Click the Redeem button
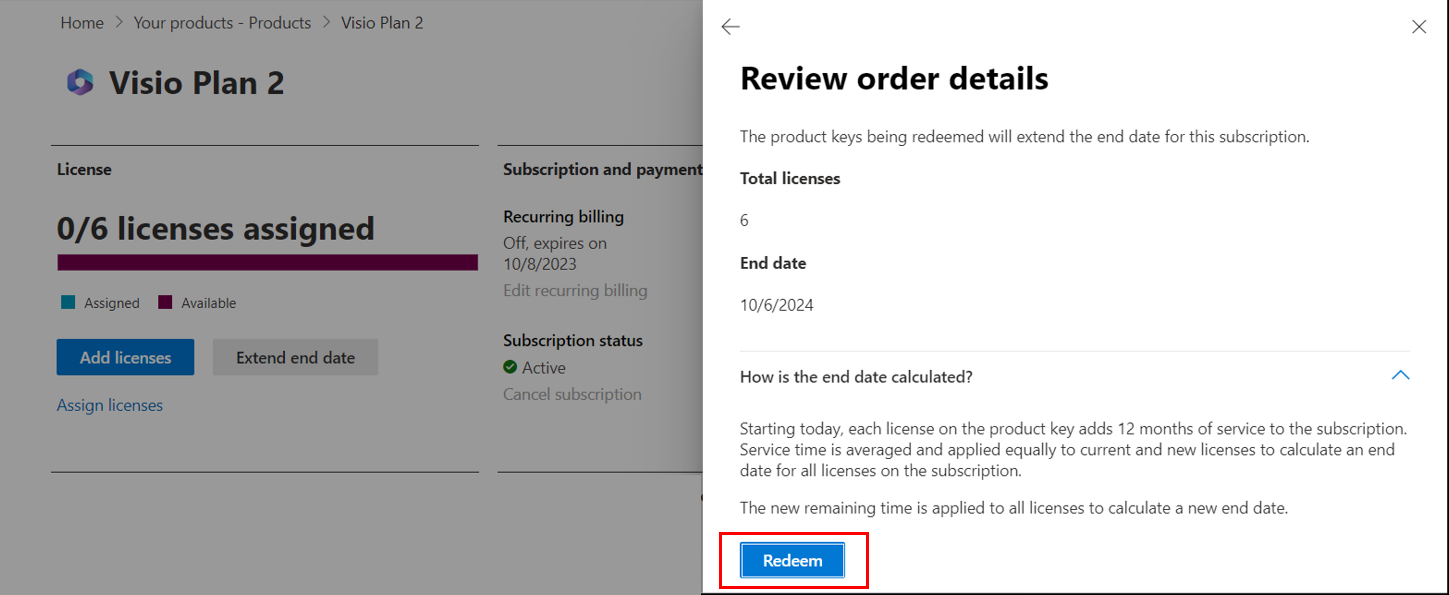 (793, 561)
